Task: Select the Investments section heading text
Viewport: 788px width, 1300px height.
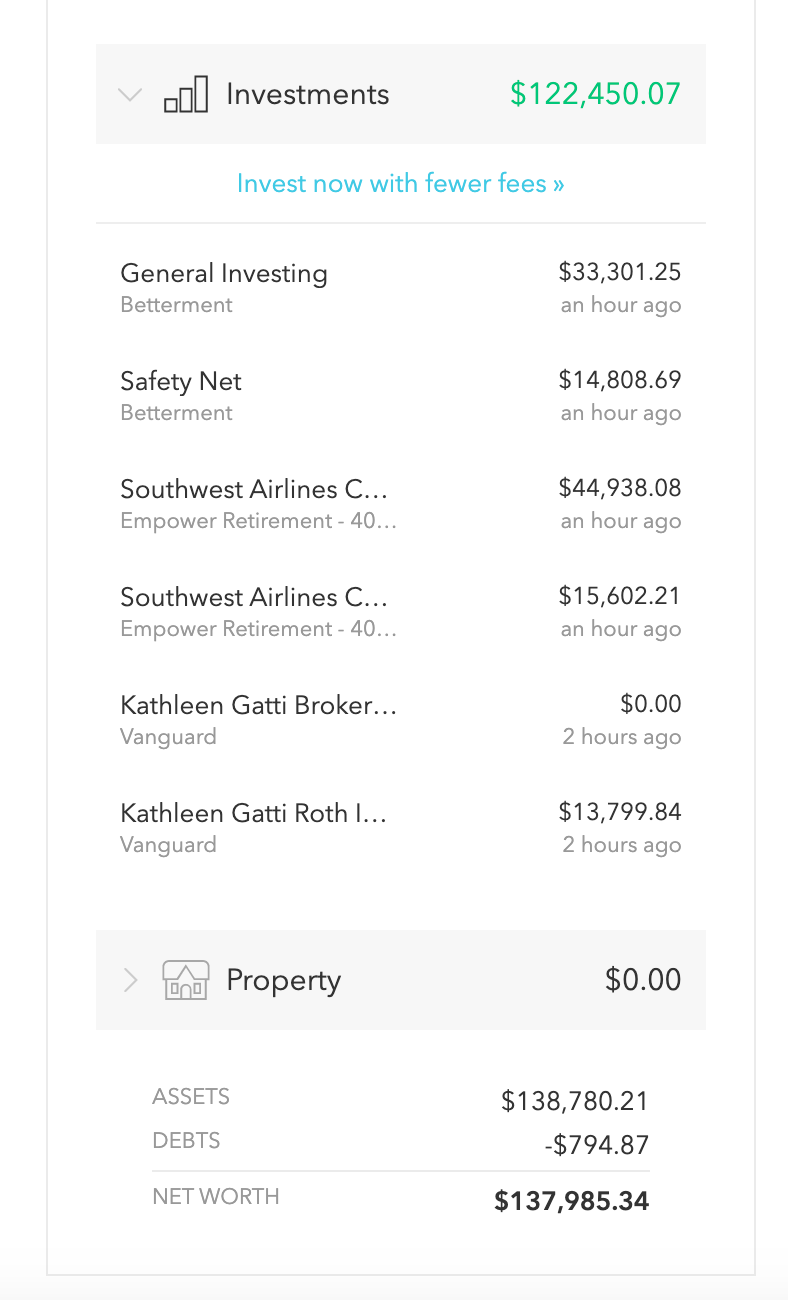Action: [307, 95]
